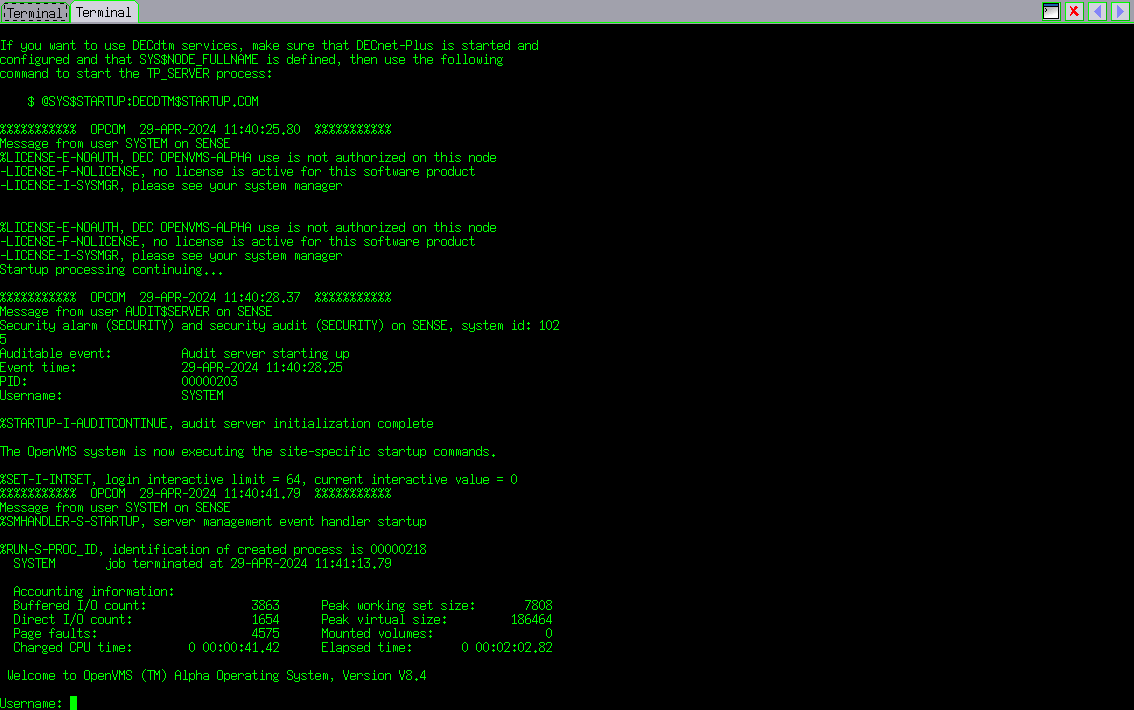
Task: Click "Audit server starting up" event text
Action: (x=265, y=354)
